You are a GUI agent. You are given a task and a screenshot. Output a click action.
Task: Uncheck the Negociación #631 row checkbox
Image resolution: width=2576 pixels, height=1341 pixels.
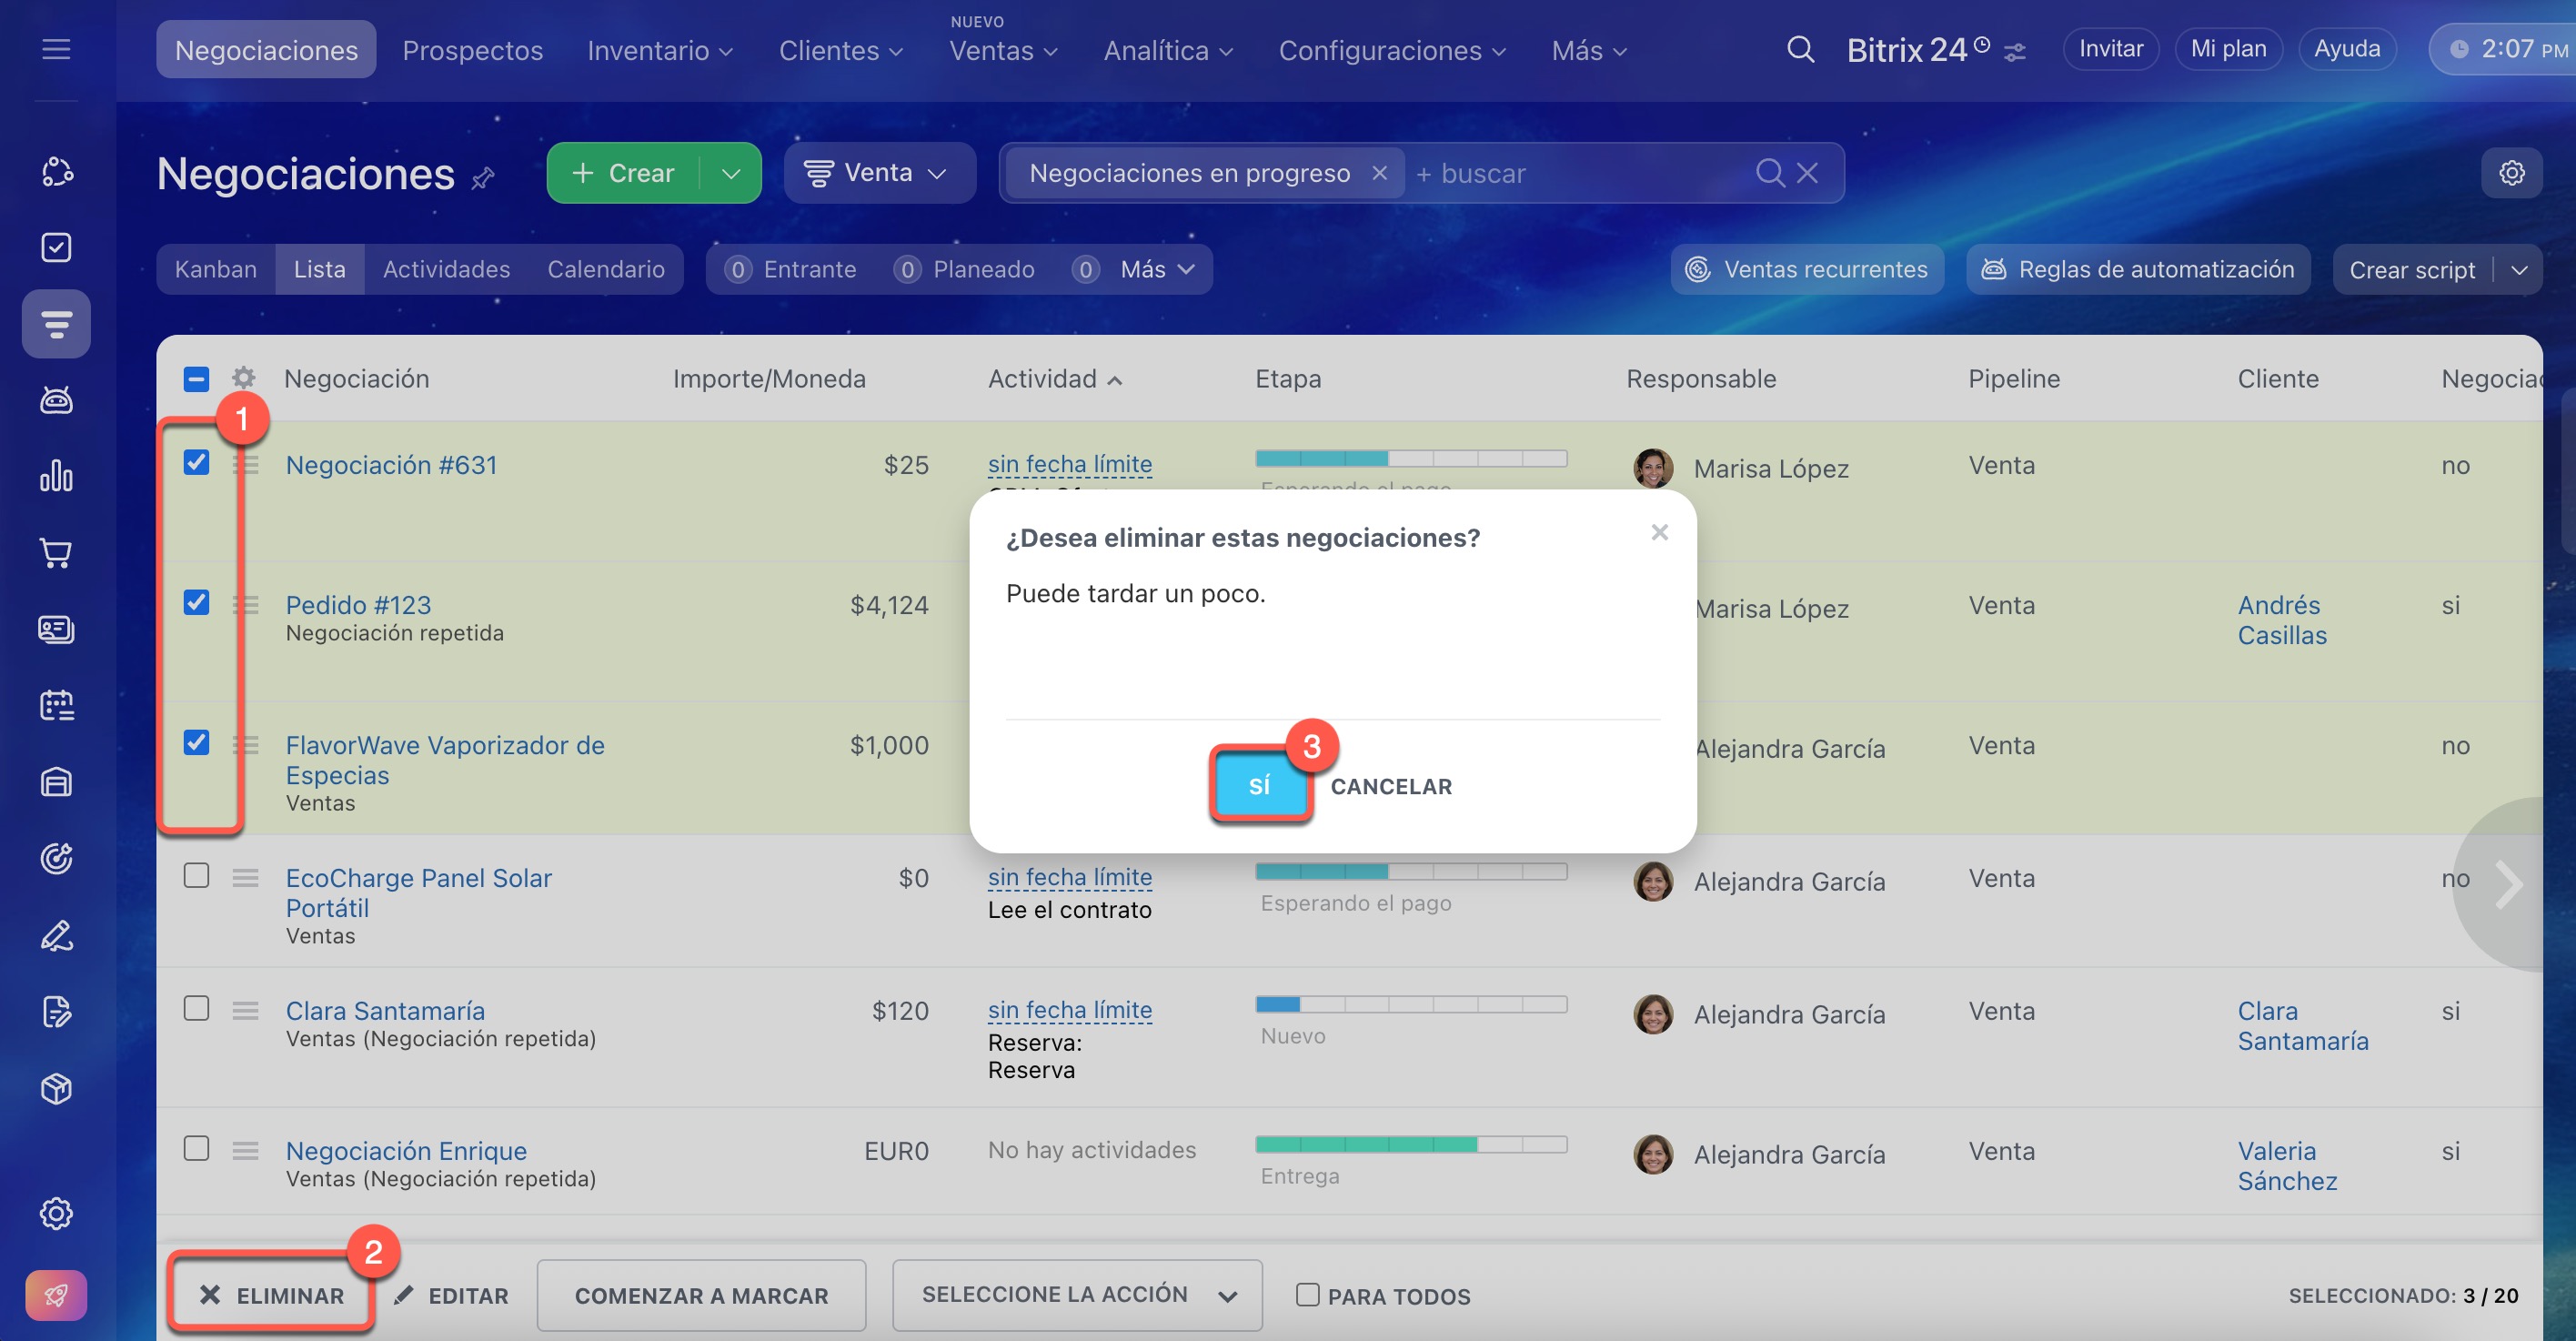point(196,462)
